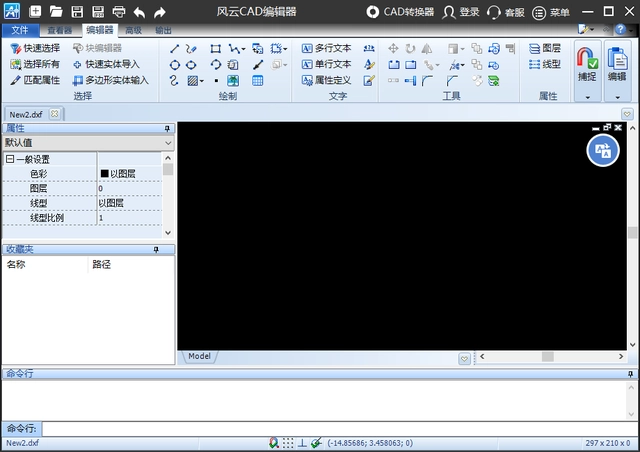This screenshot has width=640, height=452.
Task: Click the paintbrush icon in Draw group
Action: (258, 65)
